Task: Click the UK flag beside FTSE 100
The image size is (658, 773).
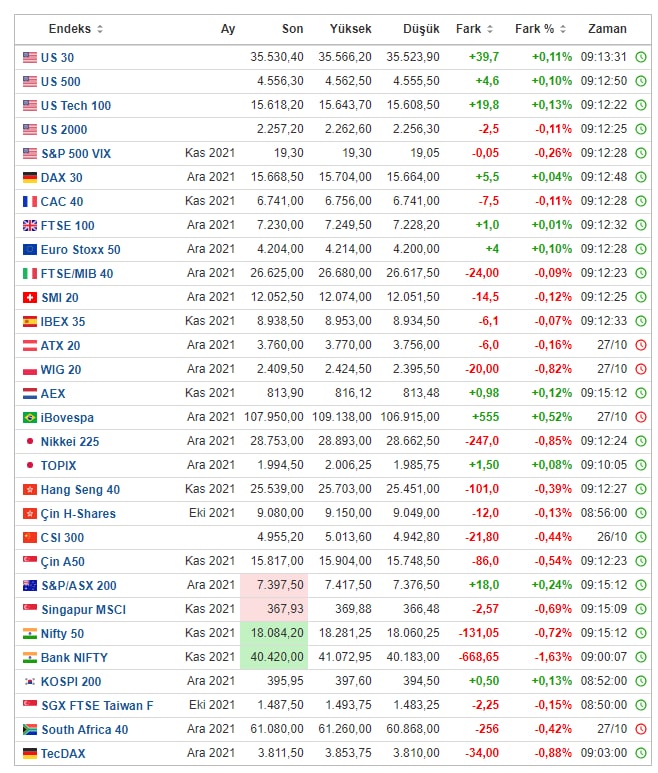Action: tap(30, 226)
